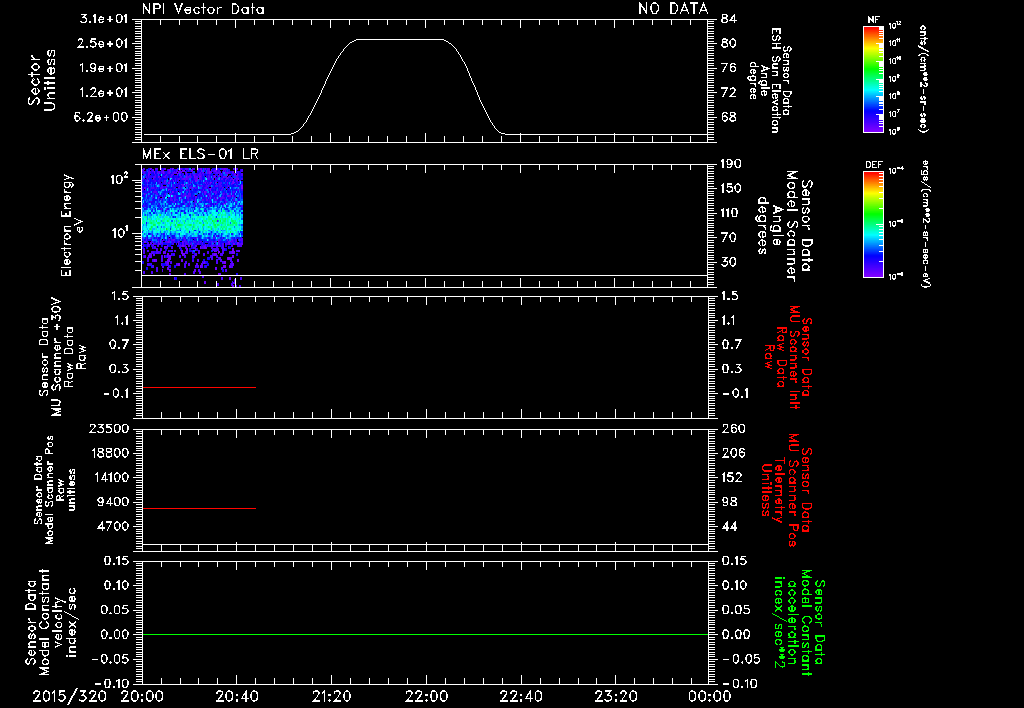Click the "22:40" time axis label
The image size is (1024, 708).
pyautogui.click(x=520, y=697)
